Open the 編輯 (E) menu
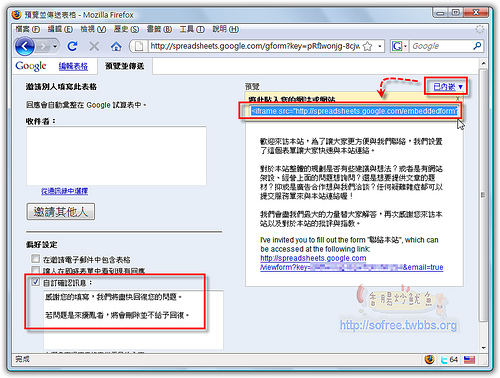The width and height of the screenshot is (500, 378). (60, 29)
